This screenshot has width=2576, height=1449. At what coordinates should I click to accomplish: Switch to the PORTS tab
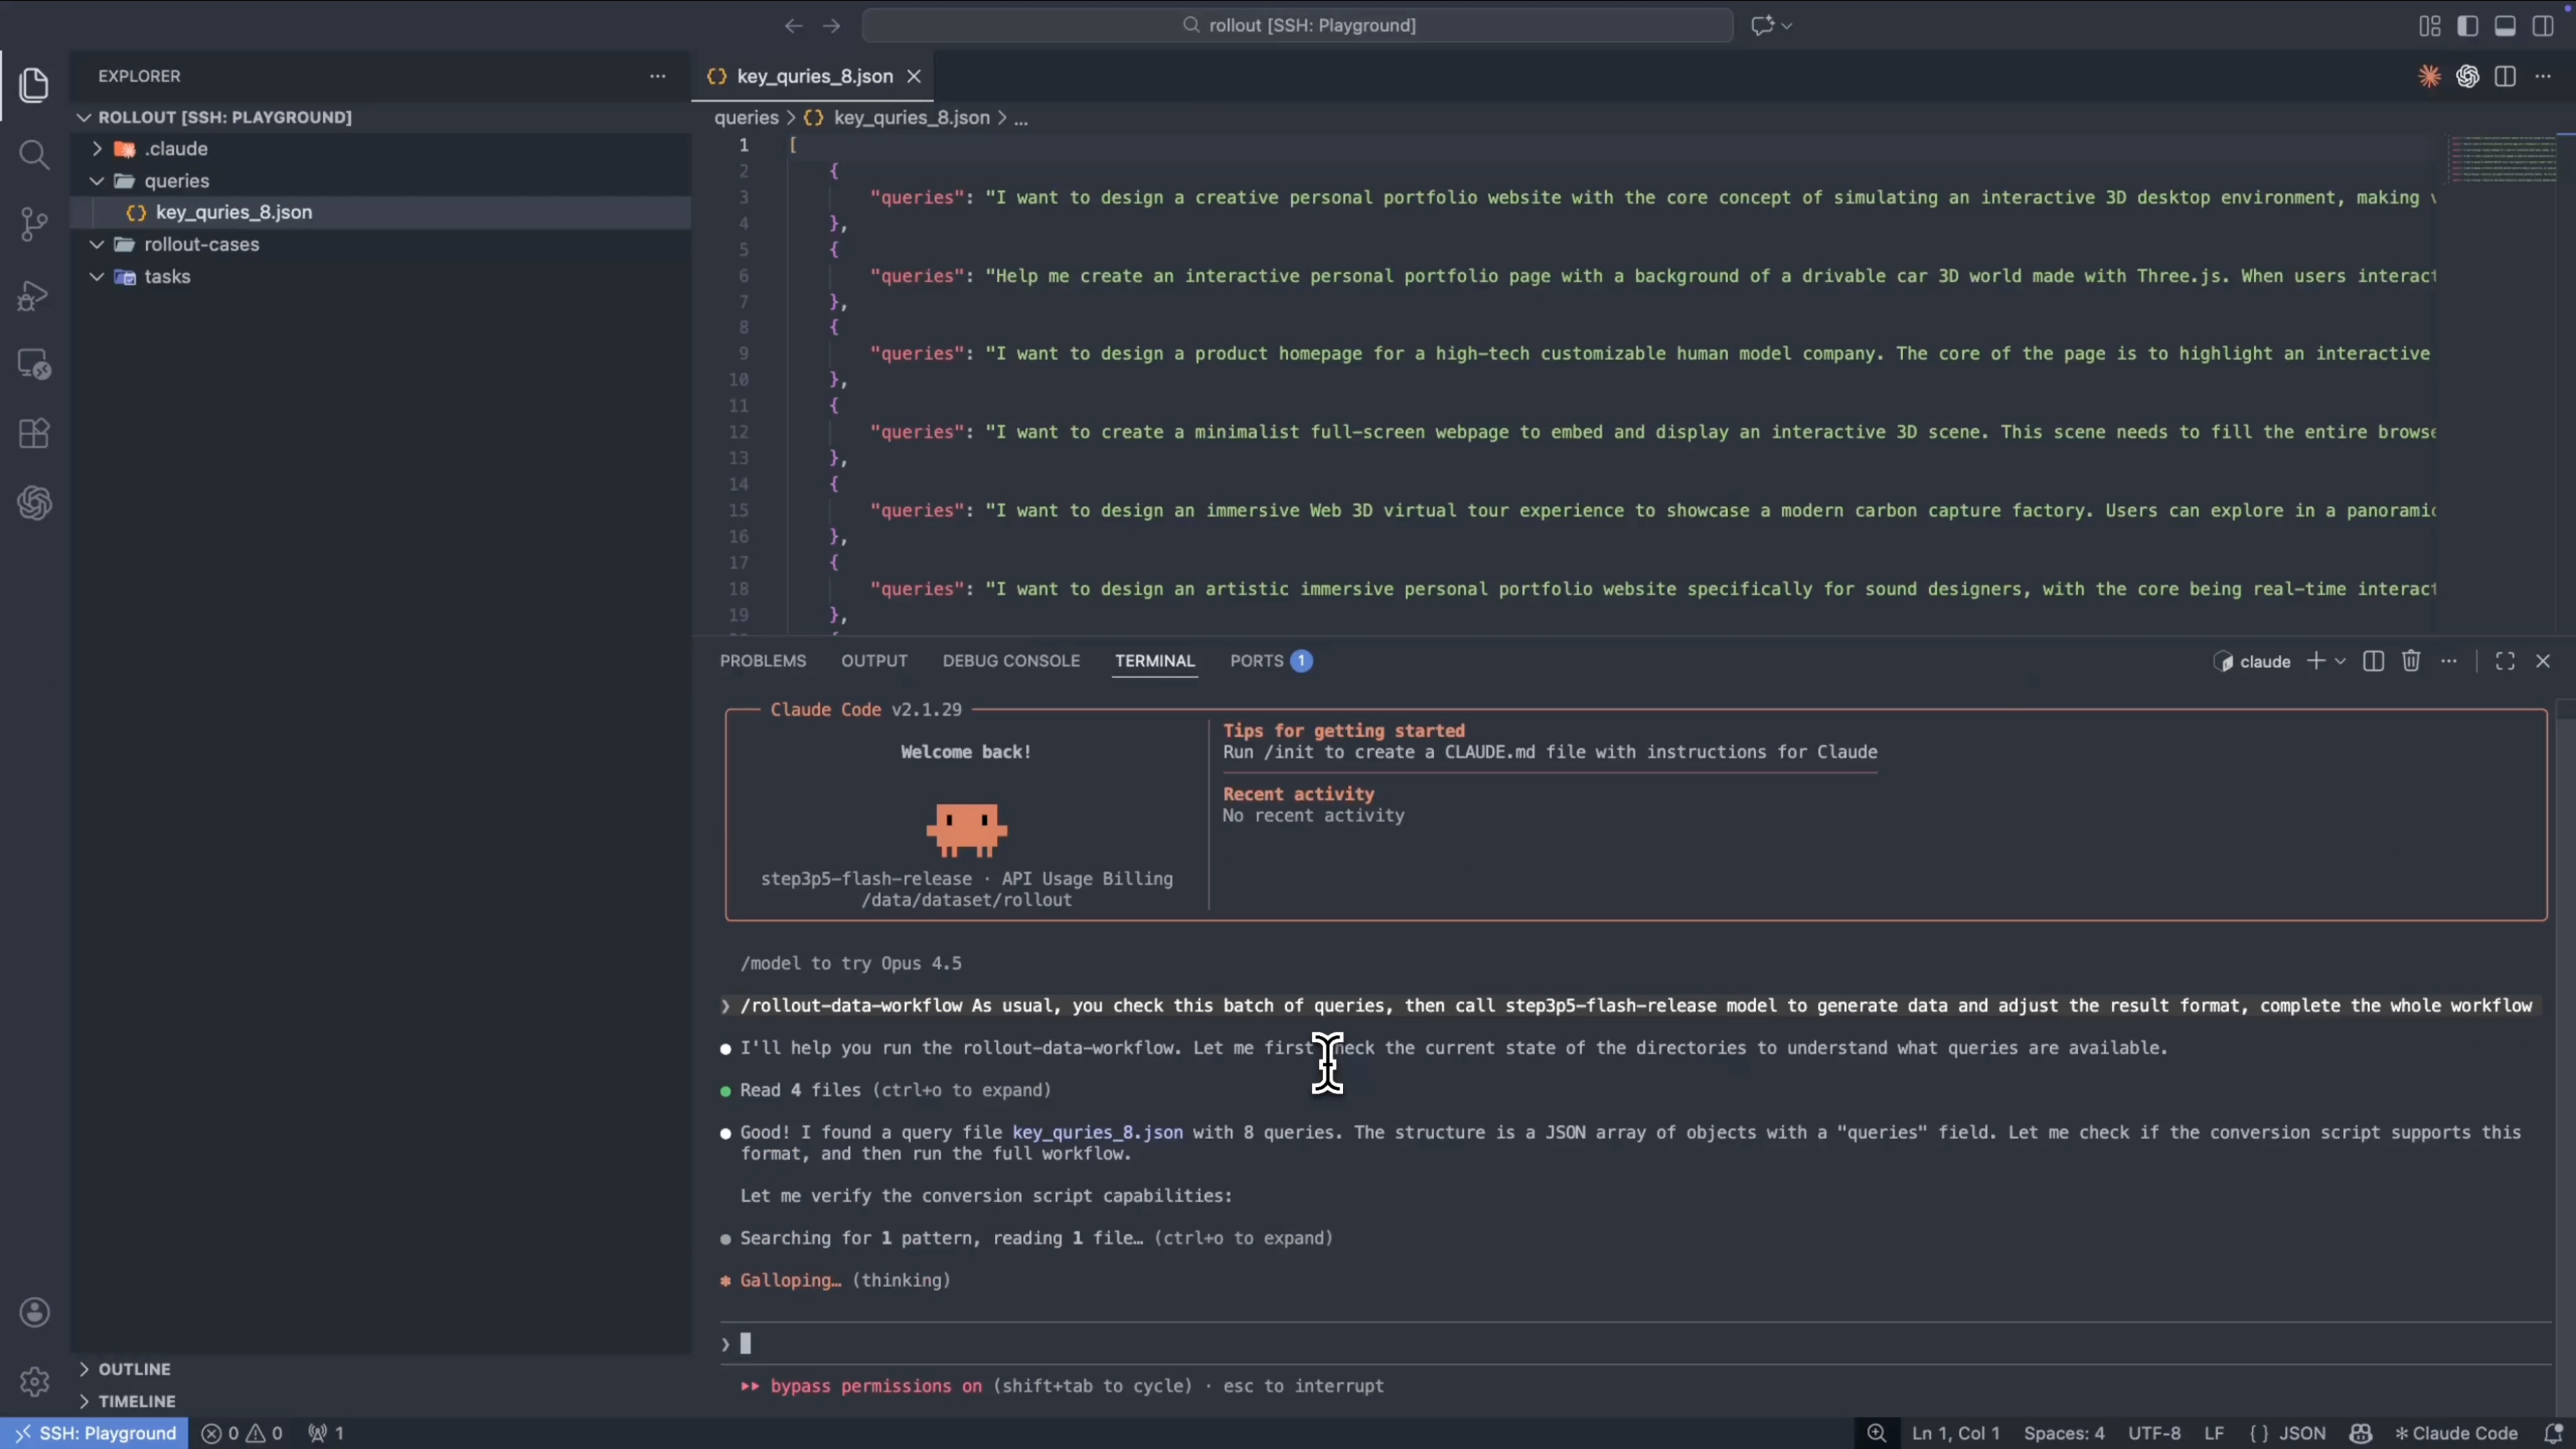coord(1256,661)
